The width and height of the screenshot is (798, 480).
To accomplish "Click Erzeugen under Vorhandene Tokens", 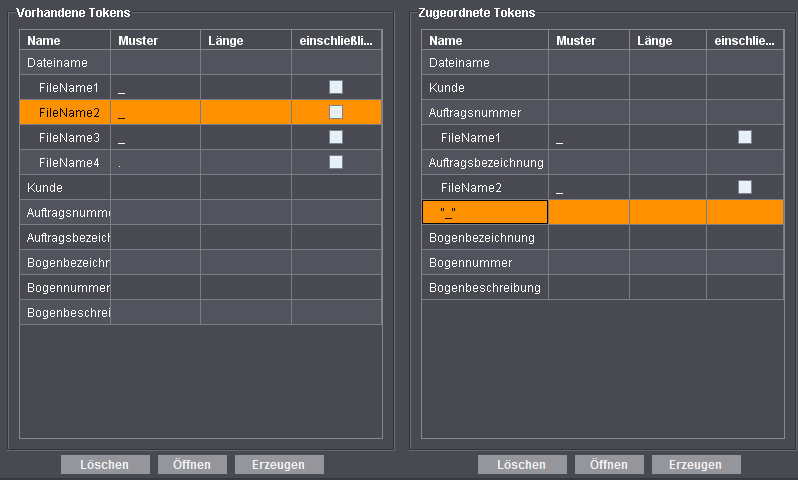I will click(x=279, y=465).
